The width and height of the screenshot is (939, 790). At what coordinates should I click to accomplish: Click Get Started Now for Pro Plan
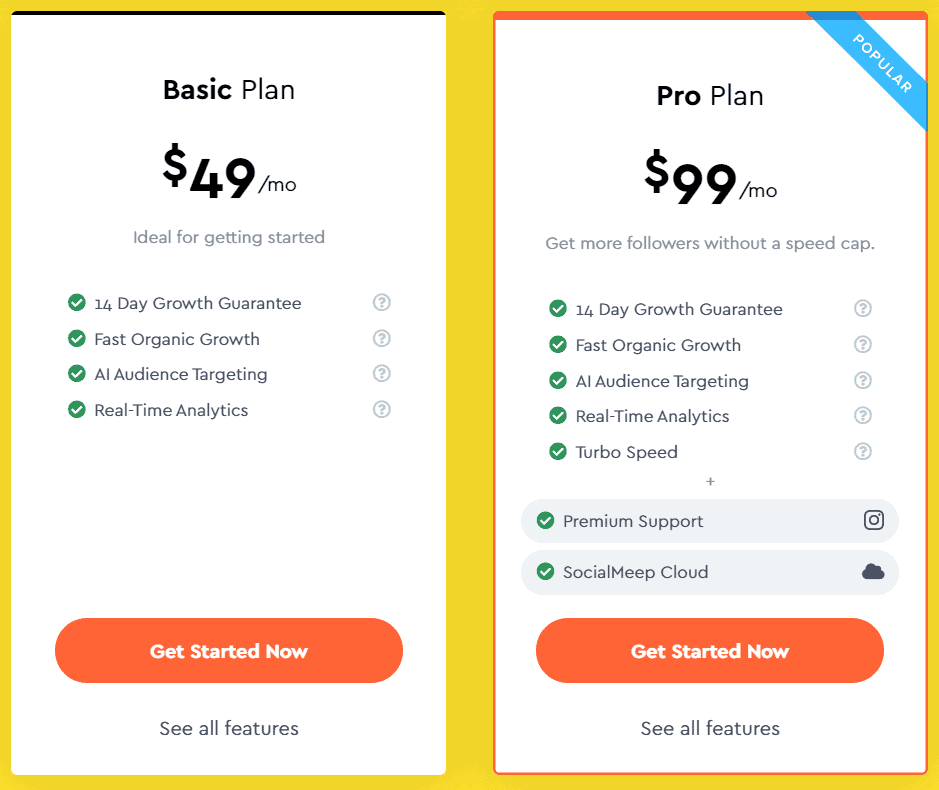click(710, 650)
